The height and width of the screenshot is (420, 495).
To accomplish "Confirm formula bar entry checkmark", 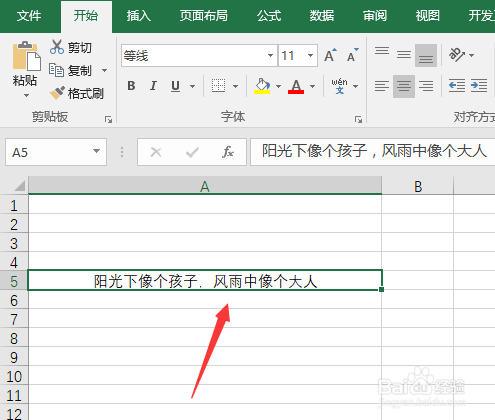I will tap(192, 152).
